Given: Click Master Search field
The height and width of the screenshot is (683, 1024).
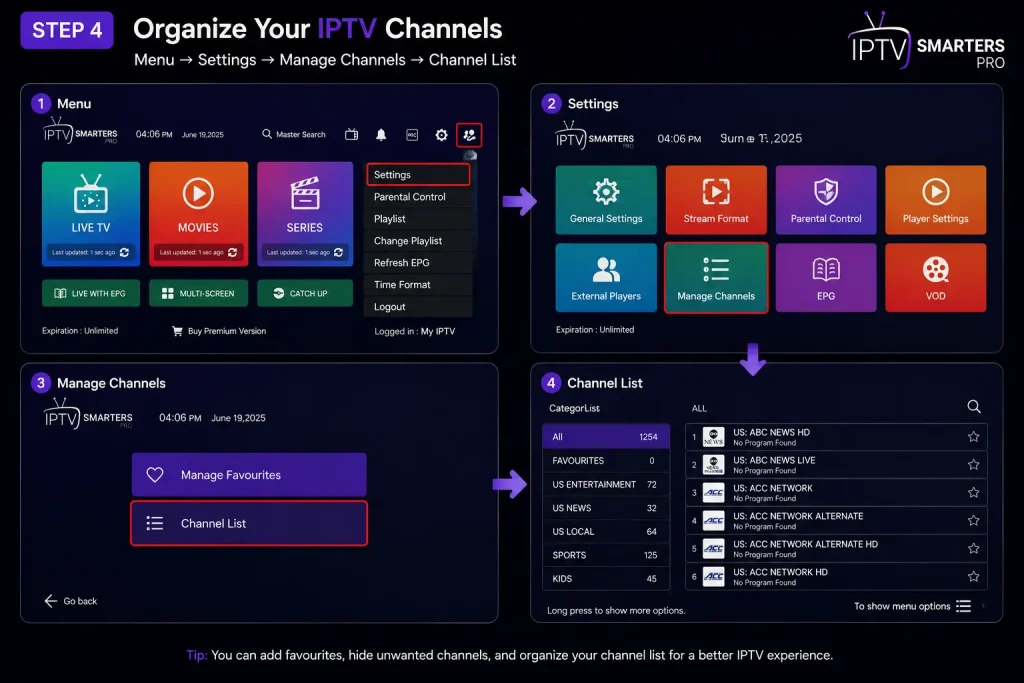Looking at the screenshot, I should click(294, 134).
